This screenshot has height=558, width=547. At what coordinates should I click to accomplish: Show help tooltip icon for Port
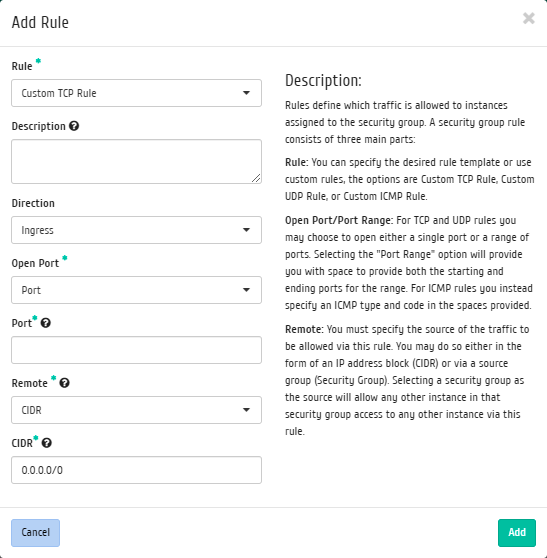46,323
